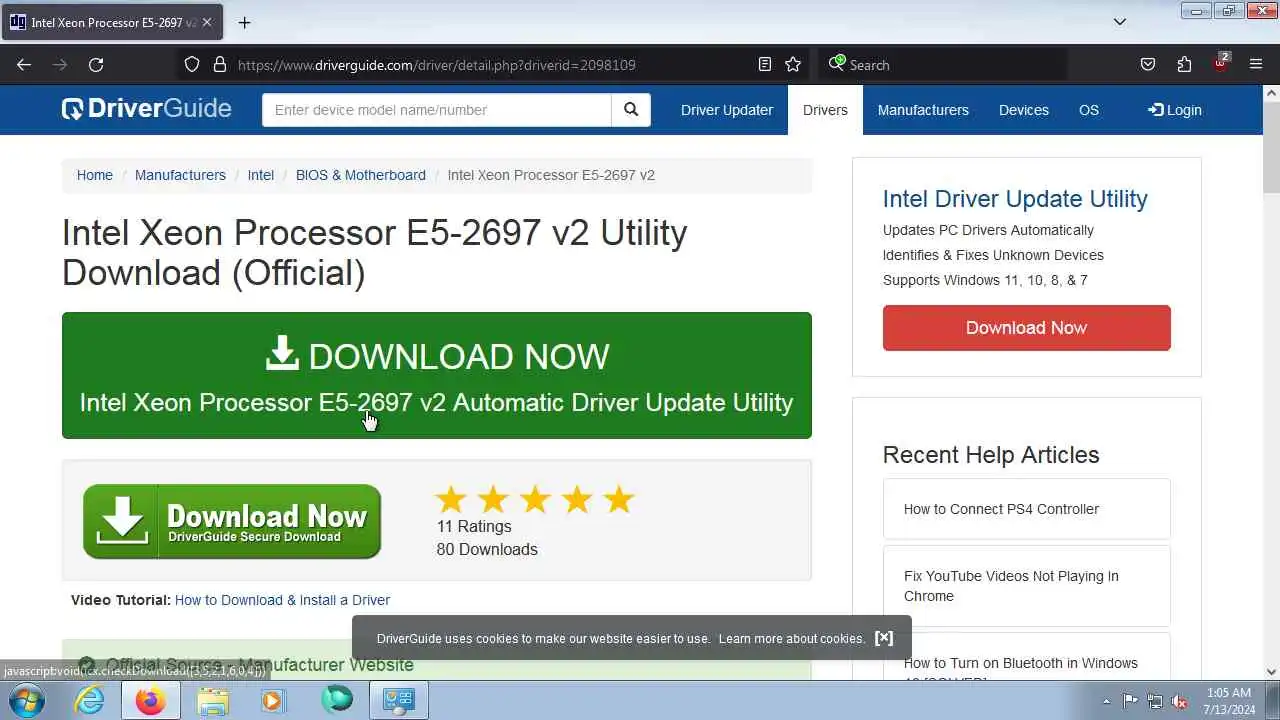Click the red Download Now button
1280x720 pixels.
pyautogui.click(x=1027, y=328)
